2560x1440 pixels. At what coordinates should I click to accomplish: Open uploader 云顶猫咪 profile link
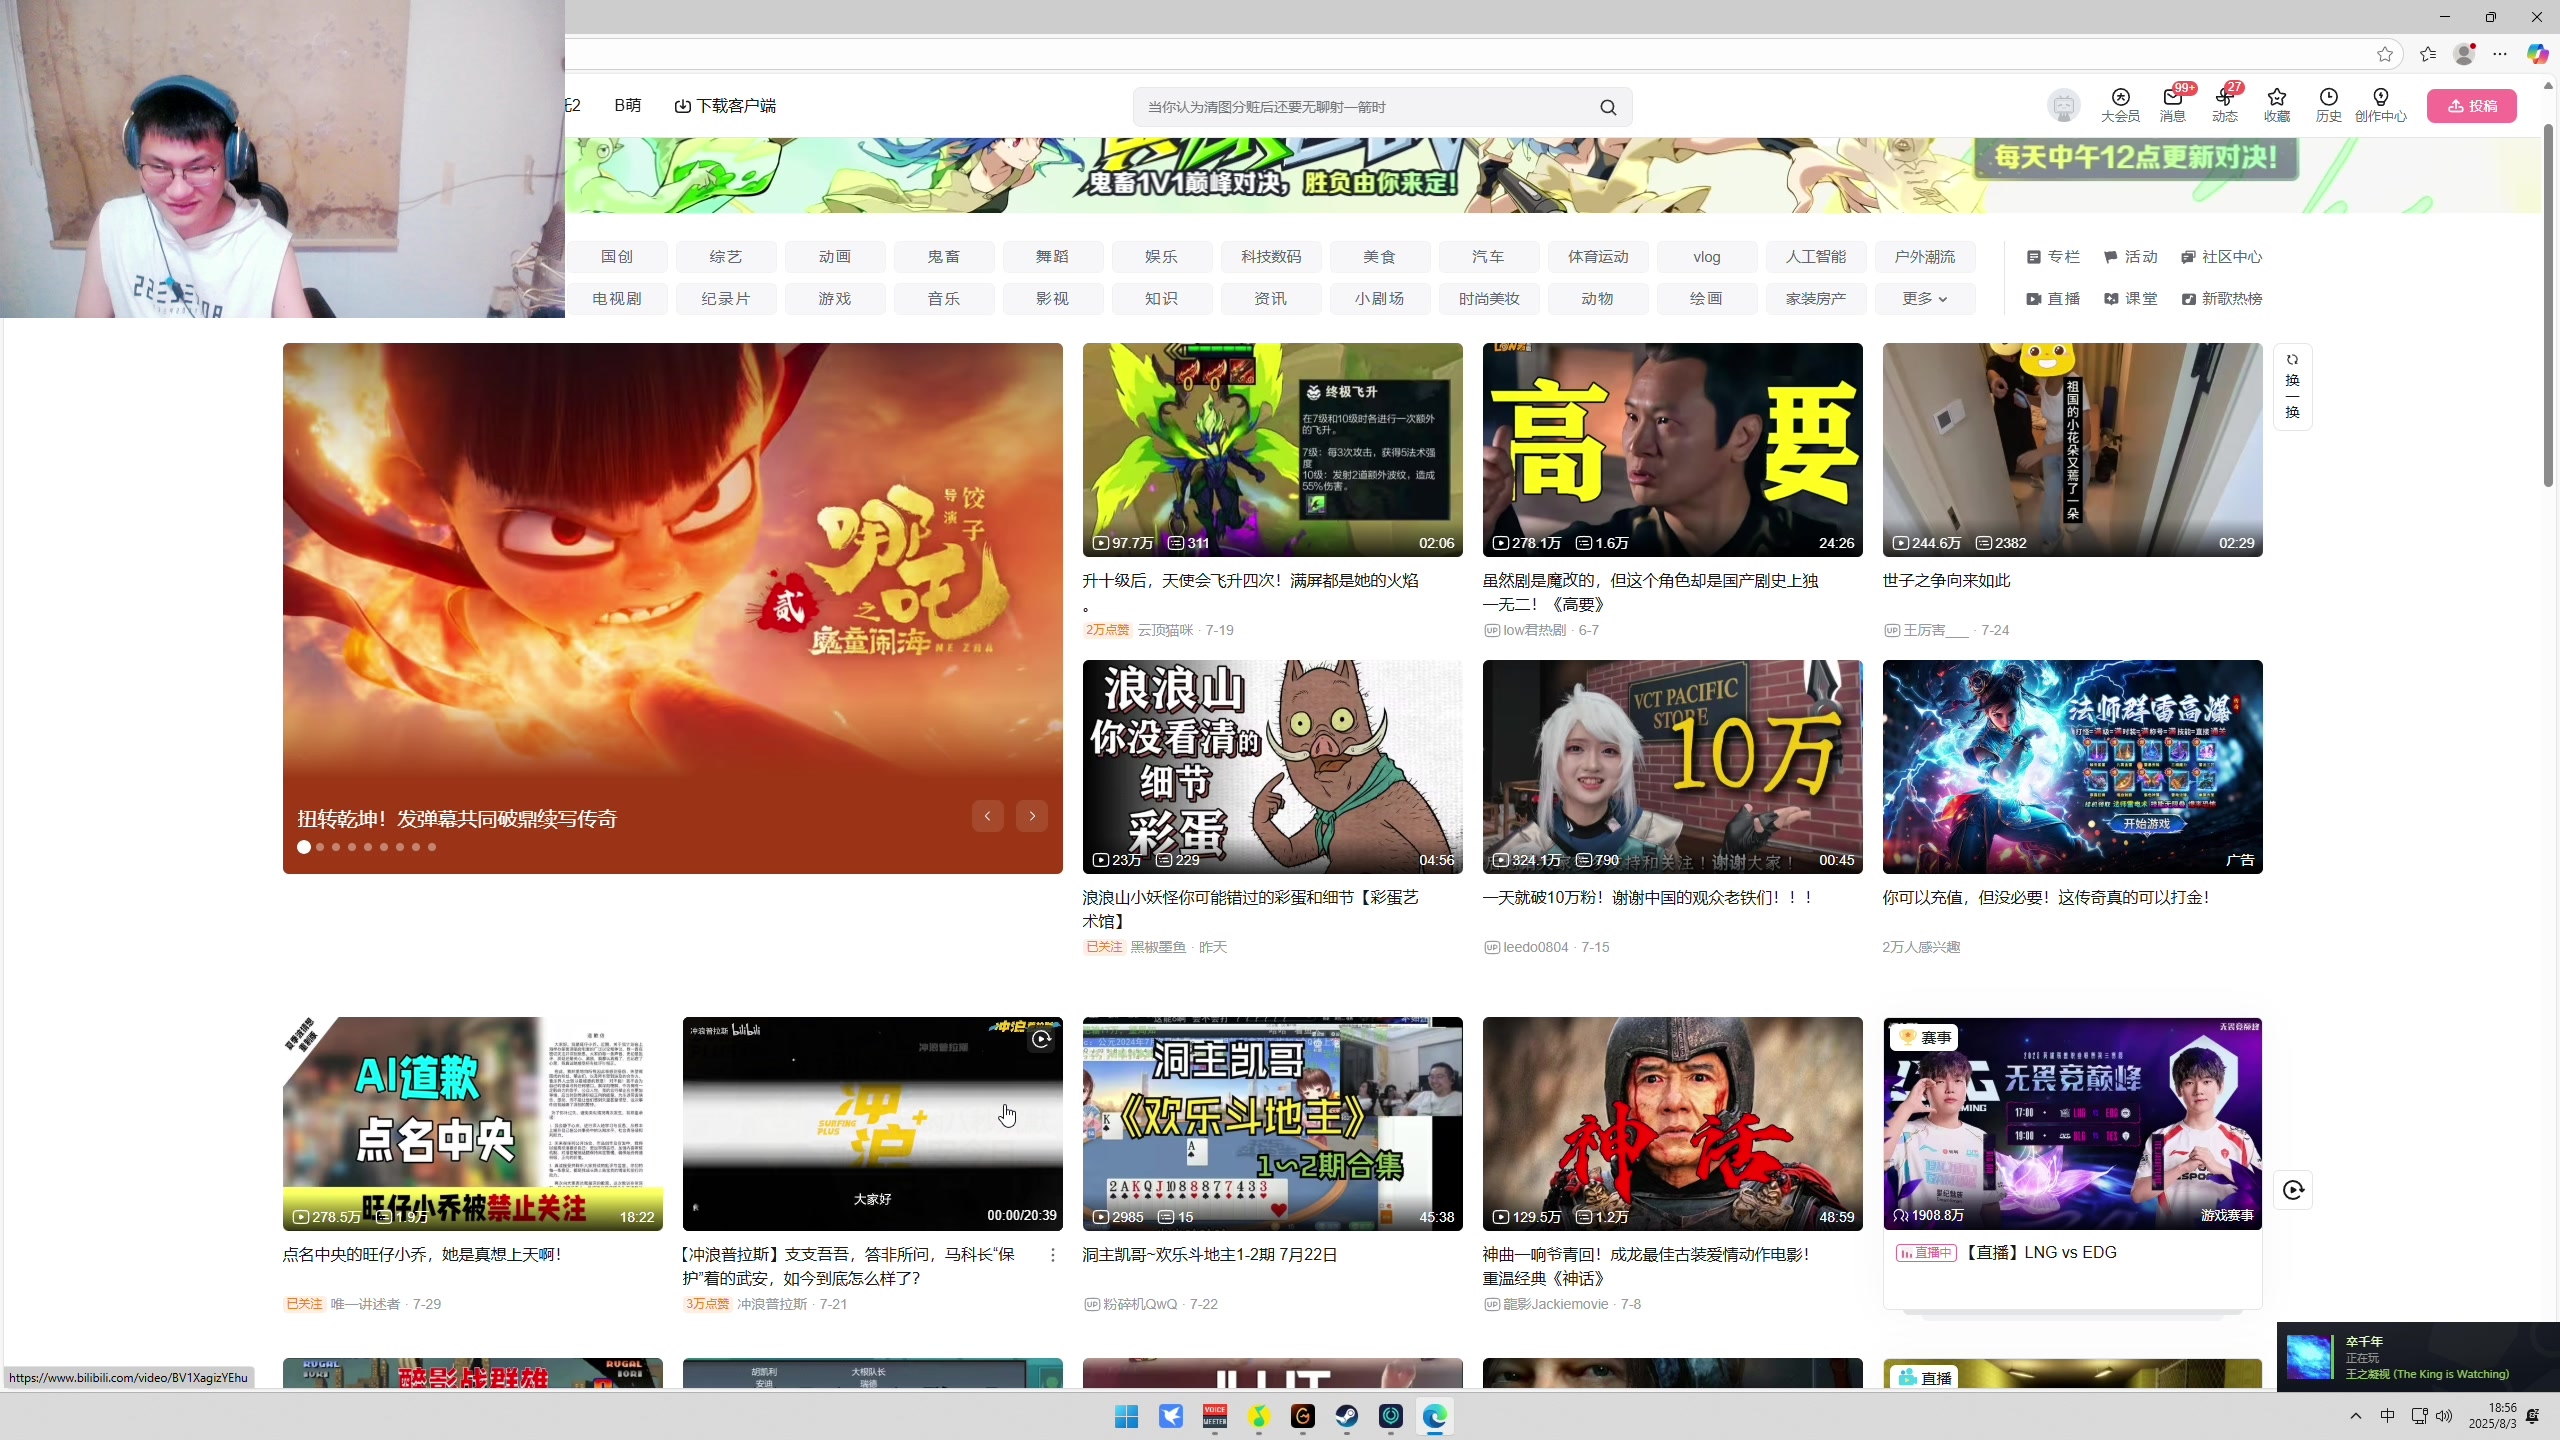click(x=1165, y=630)
